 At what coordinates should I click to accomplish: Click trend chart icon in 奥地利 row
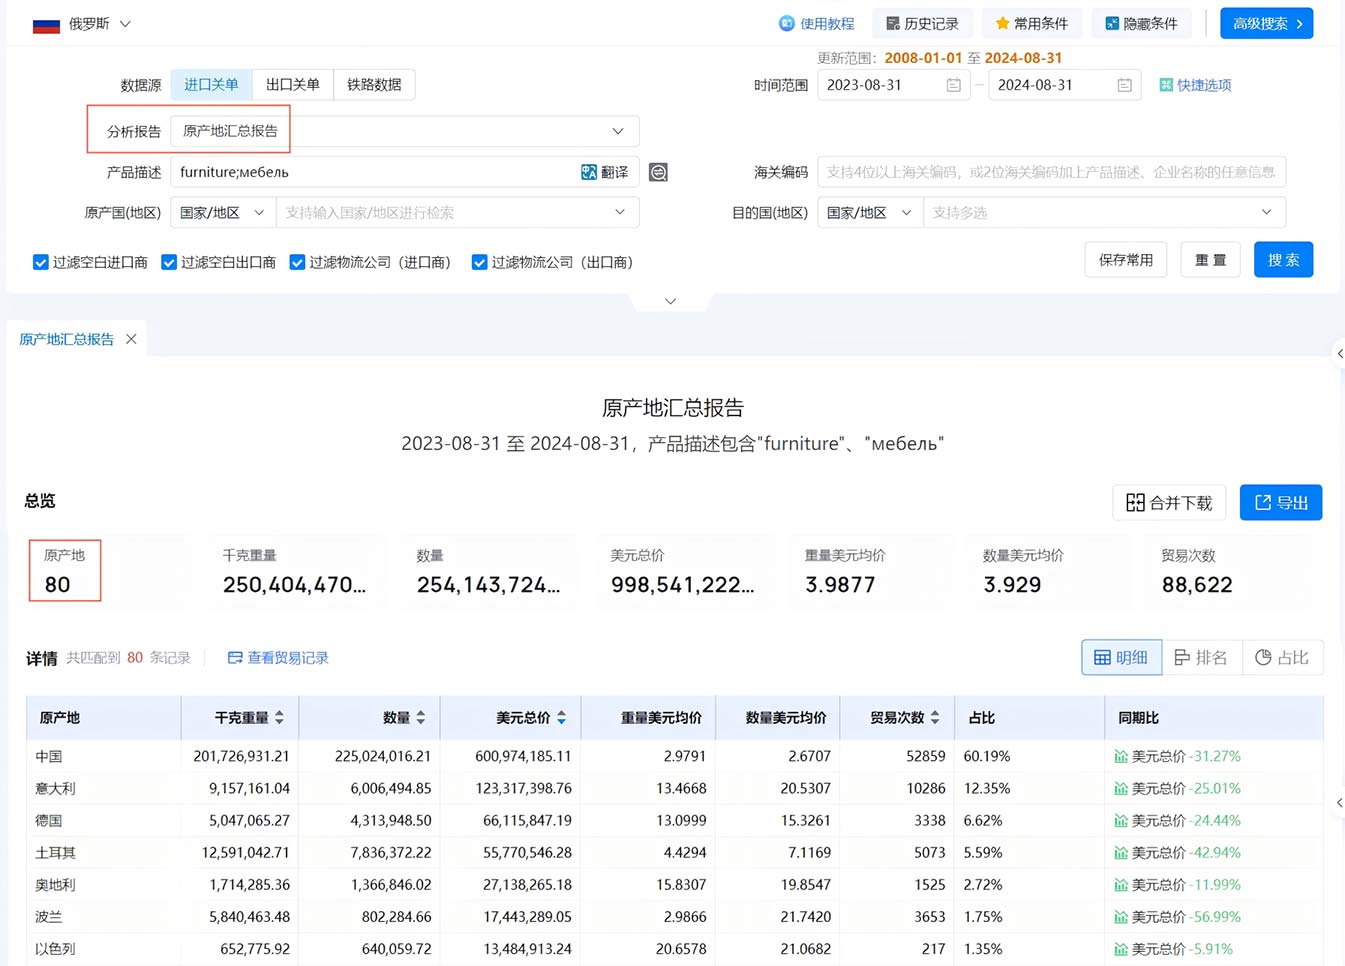[1121, 885]
